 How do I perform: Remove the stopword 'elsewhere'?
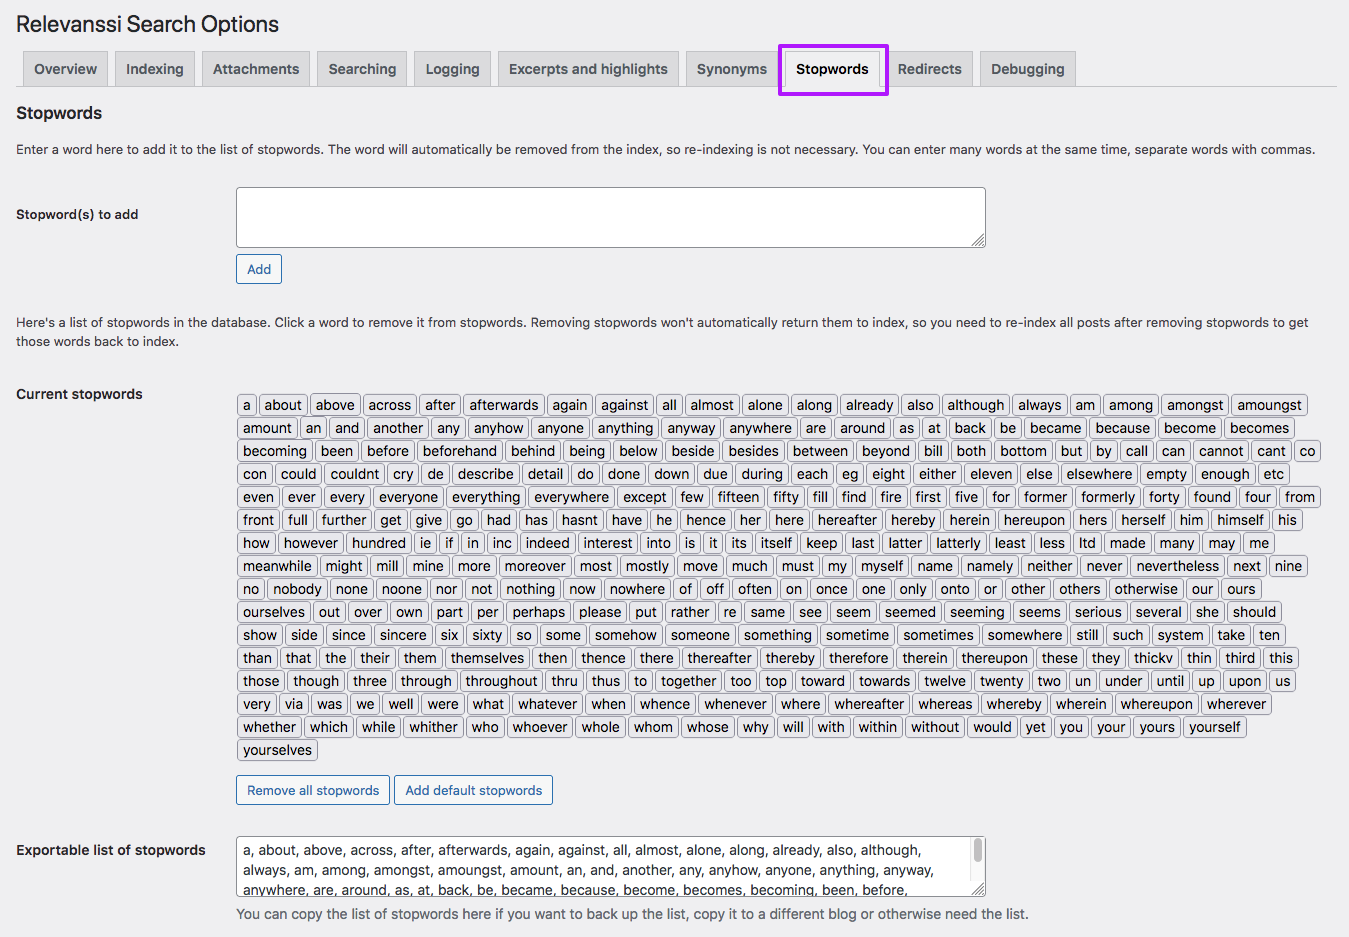1099,474
